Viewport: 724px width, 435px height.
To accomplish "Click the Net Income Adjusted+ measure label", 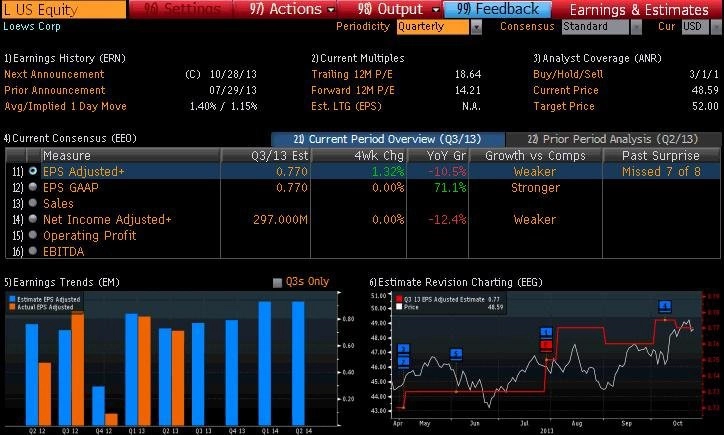I will pyautogui.click(x=107, y=219).
